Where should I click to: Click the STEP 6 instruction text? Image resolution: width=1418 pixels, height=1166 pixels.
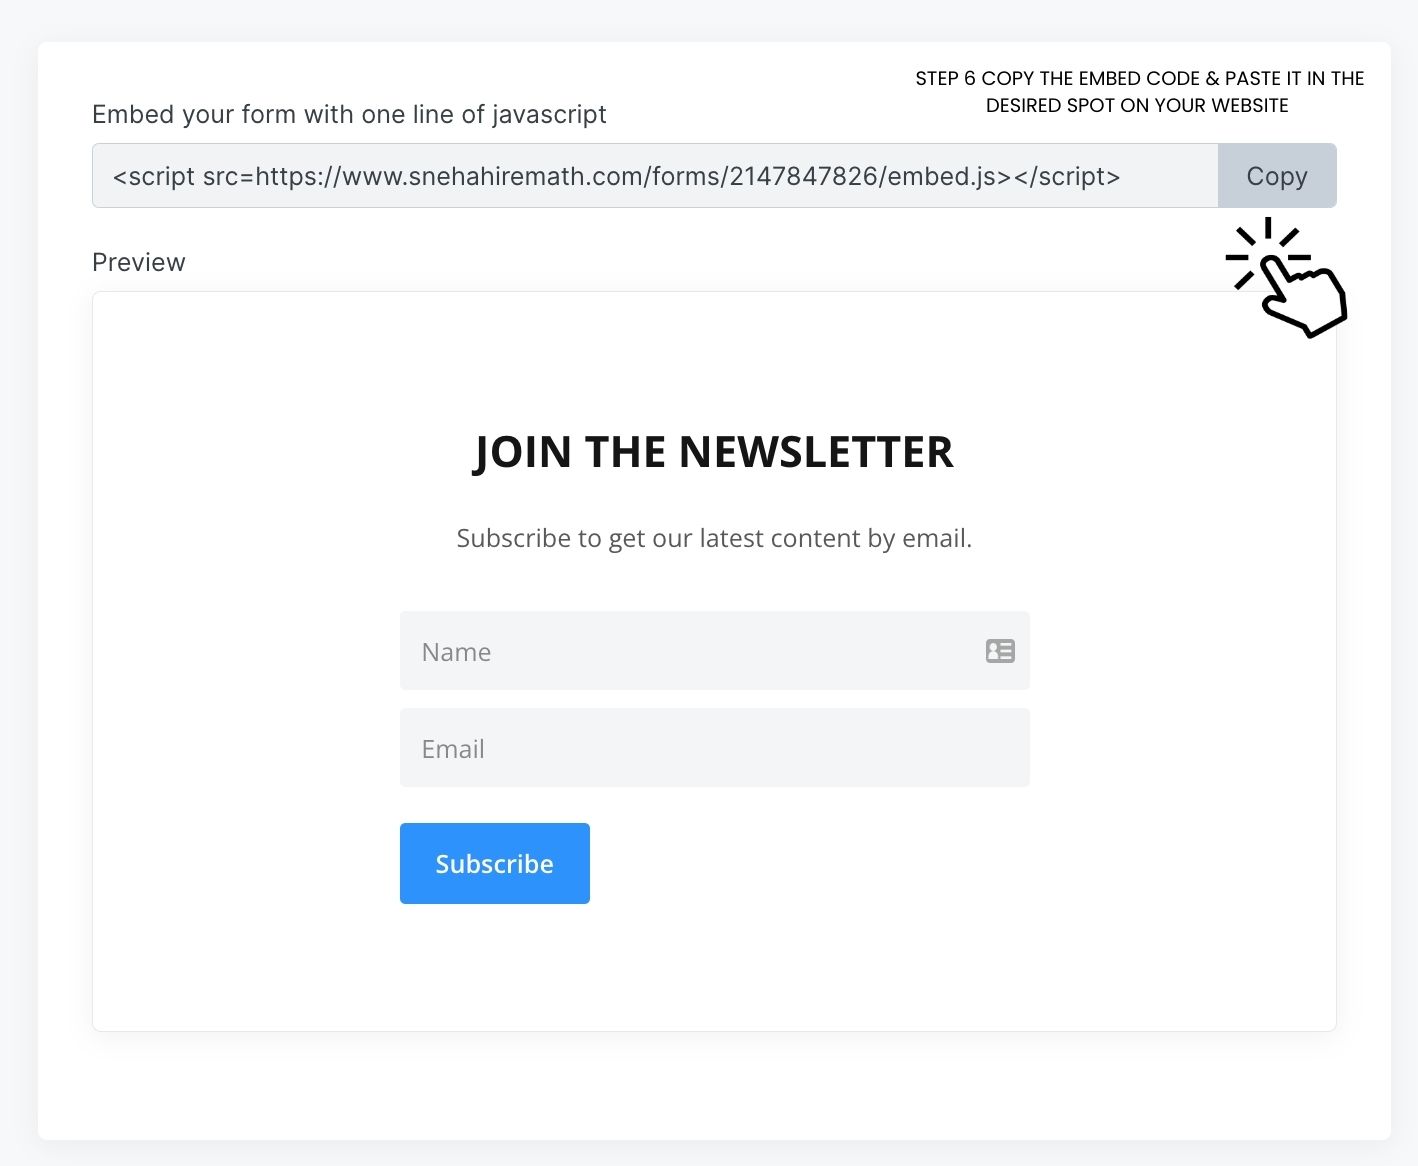[x=1140, y=92]
